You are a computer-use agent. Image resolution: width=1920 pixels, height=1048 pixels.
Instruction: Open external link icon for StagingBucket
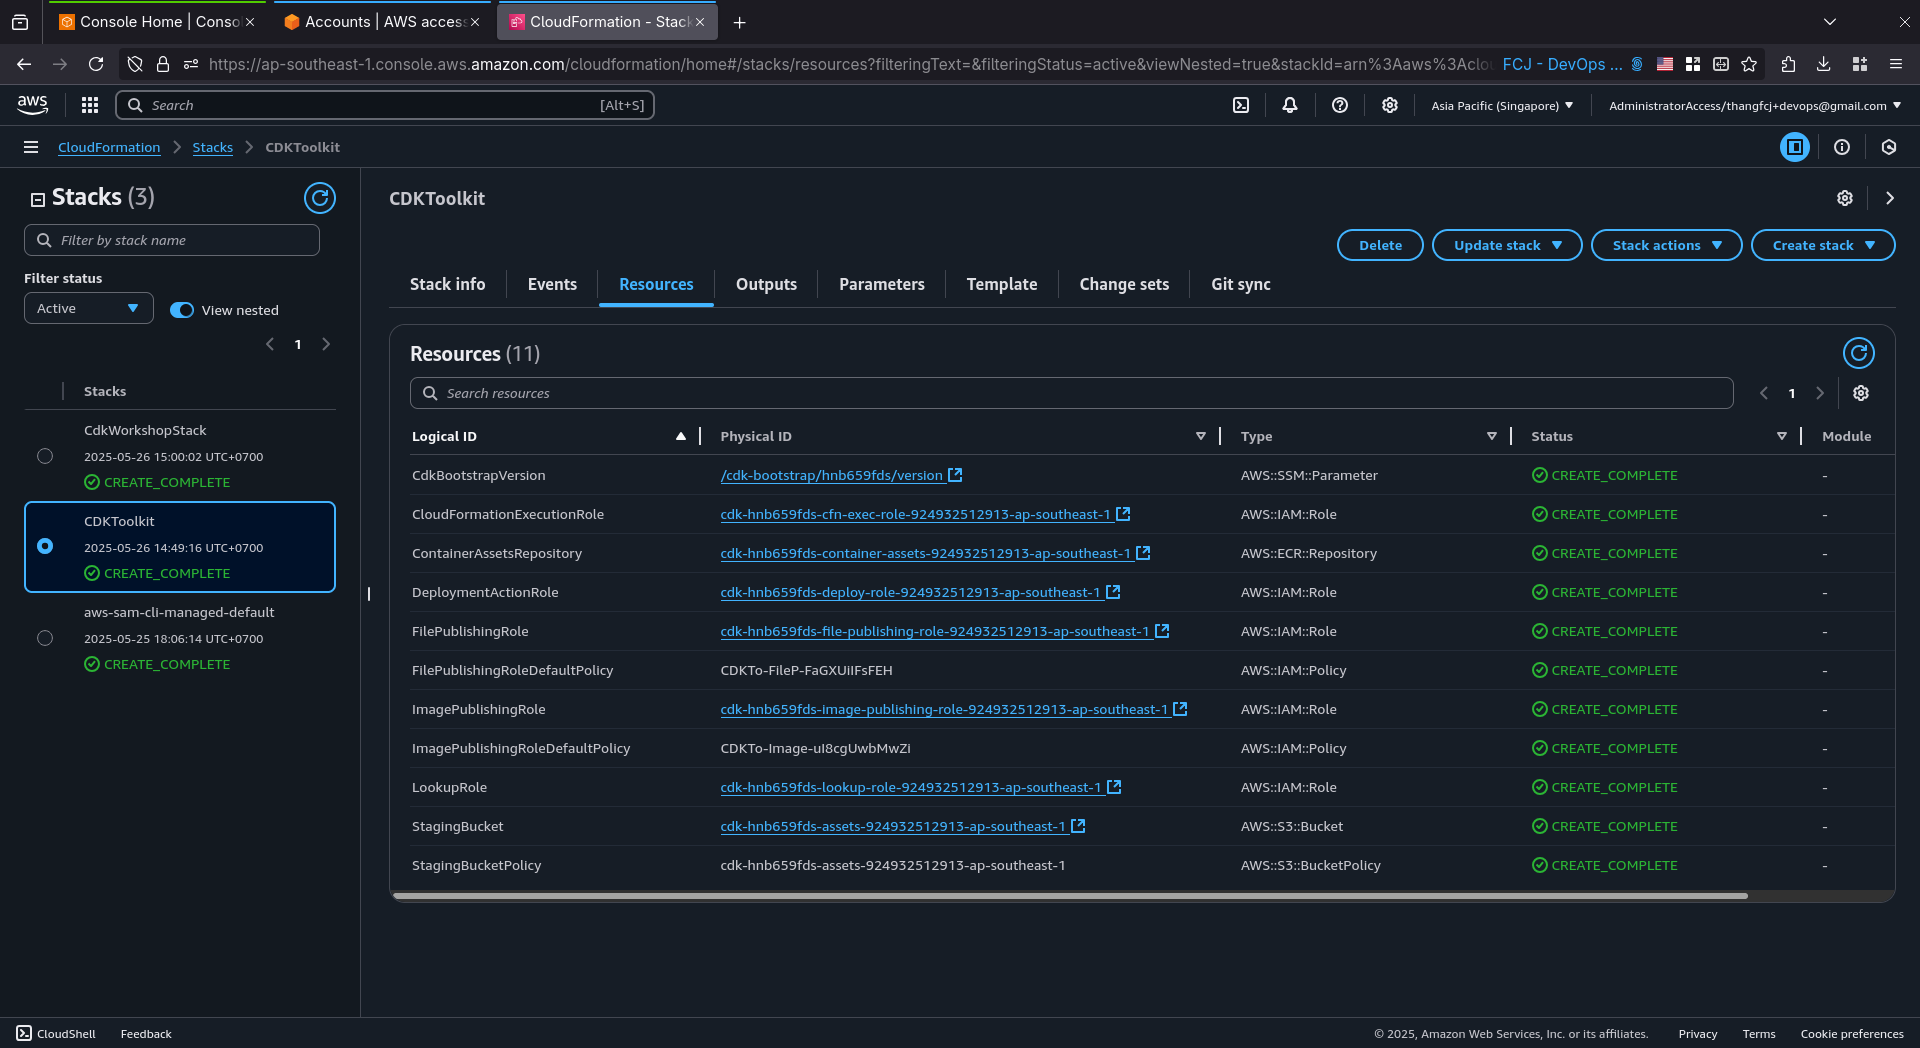[x=1078, y=826]
